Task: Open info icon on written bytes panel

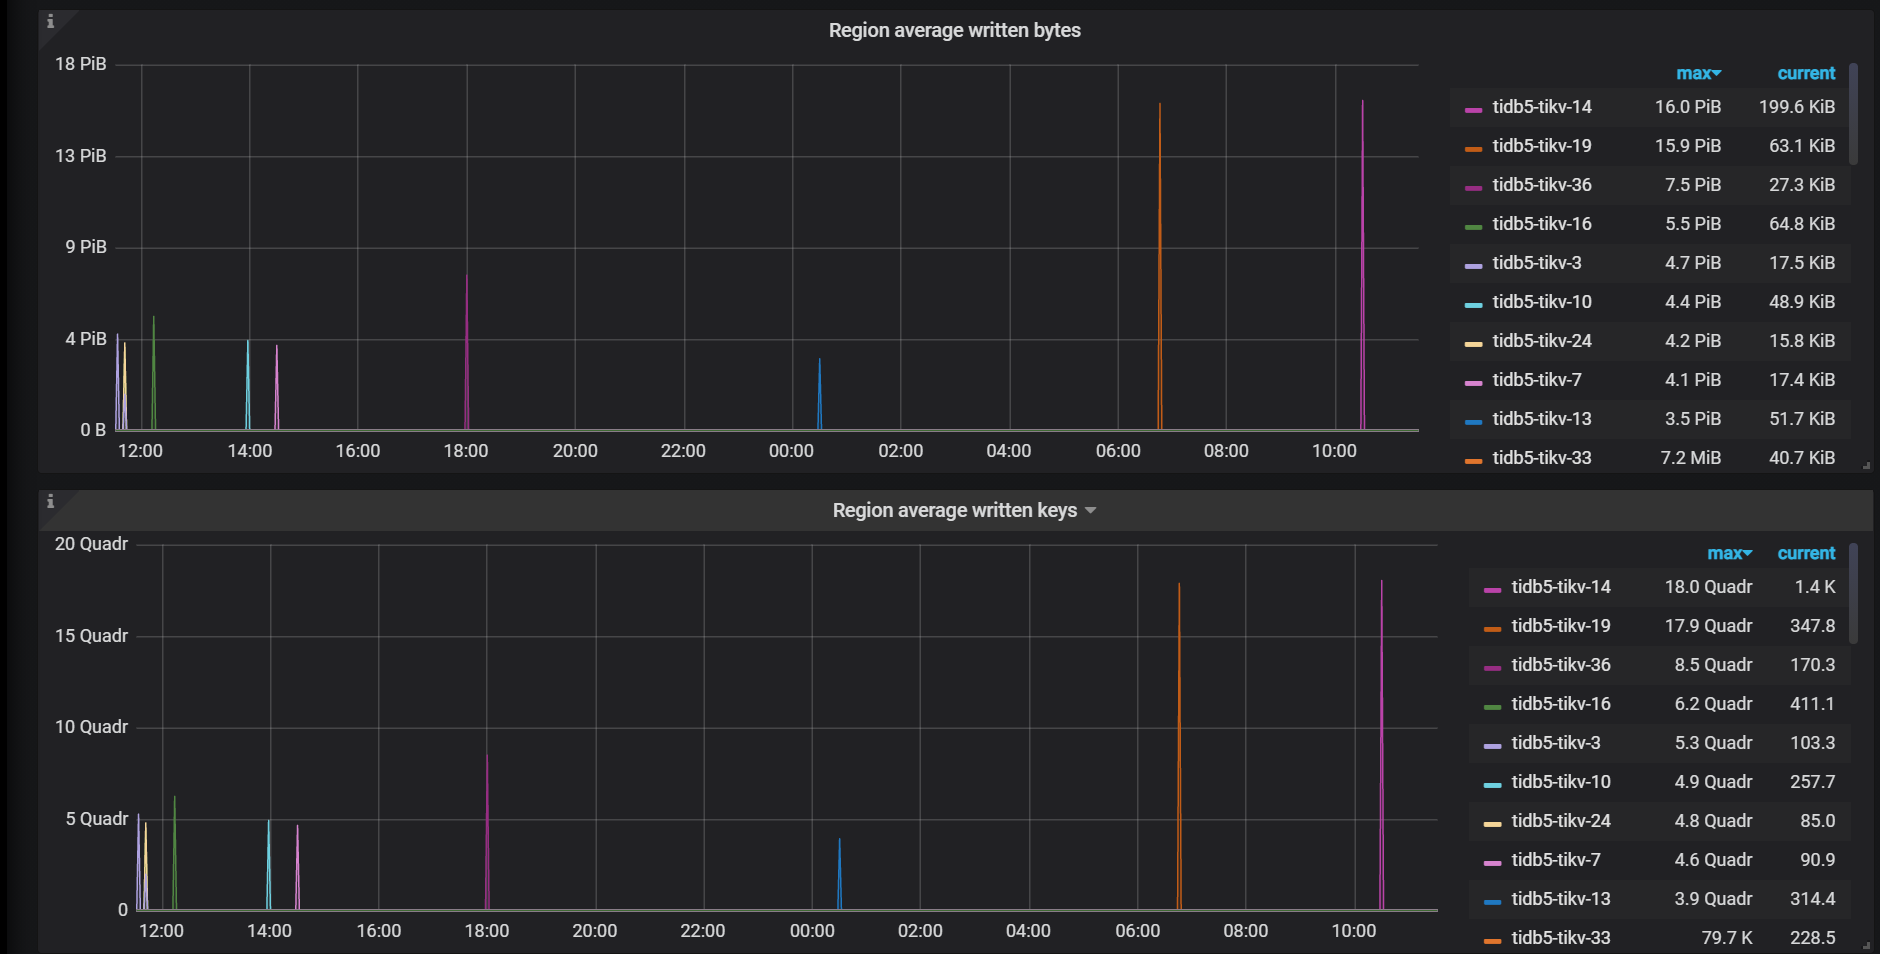Action: pyautogui.click(x=50, y=21)
